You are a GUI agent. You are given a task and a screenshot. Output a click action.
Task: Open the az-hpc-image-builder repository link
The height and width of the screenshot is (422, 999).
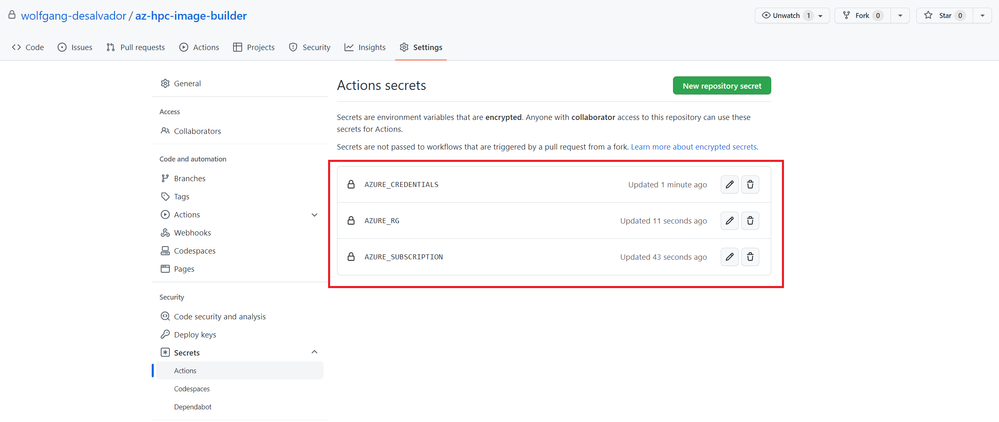(x=191, y=16)
